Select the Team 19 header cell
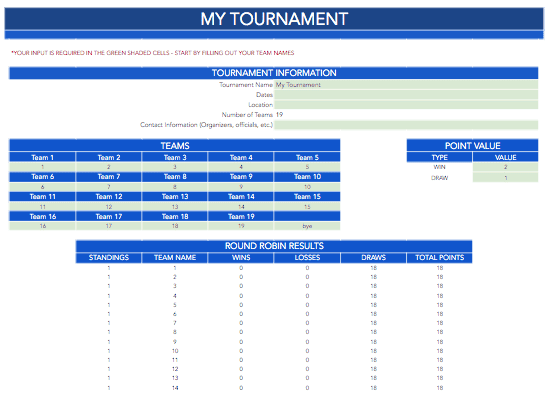Image resolution: width=551 pixels, height=400 pixels. pyautogui.click(x=241, y=217)
